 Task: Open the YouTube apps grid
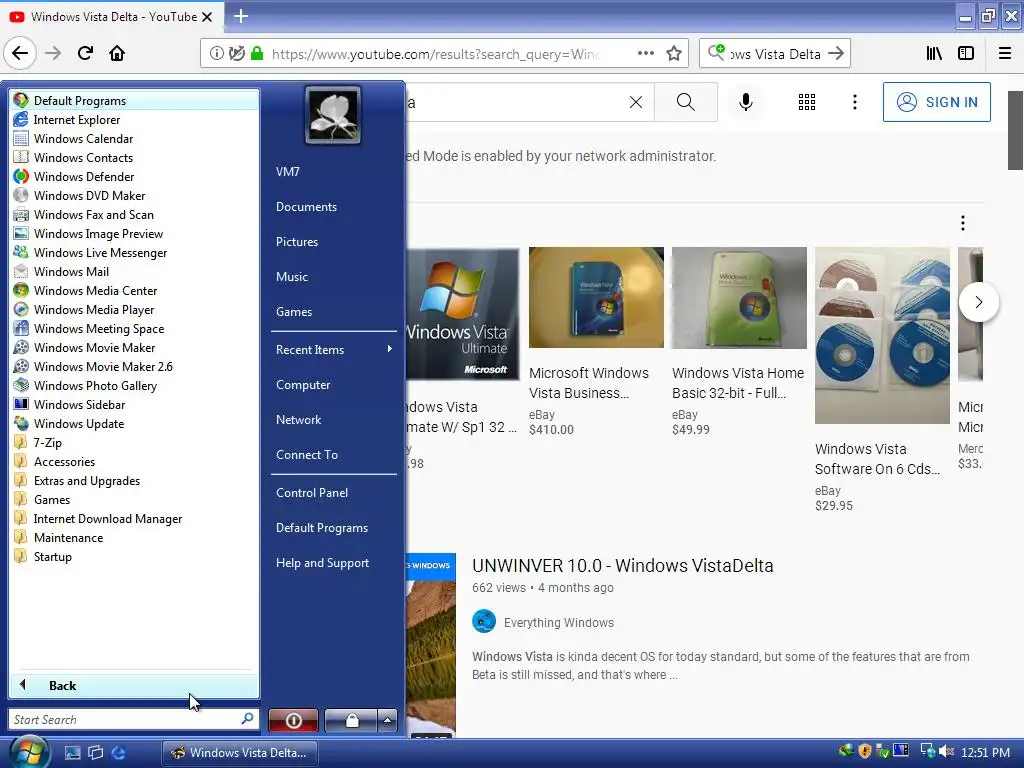(x=807, y=102)
